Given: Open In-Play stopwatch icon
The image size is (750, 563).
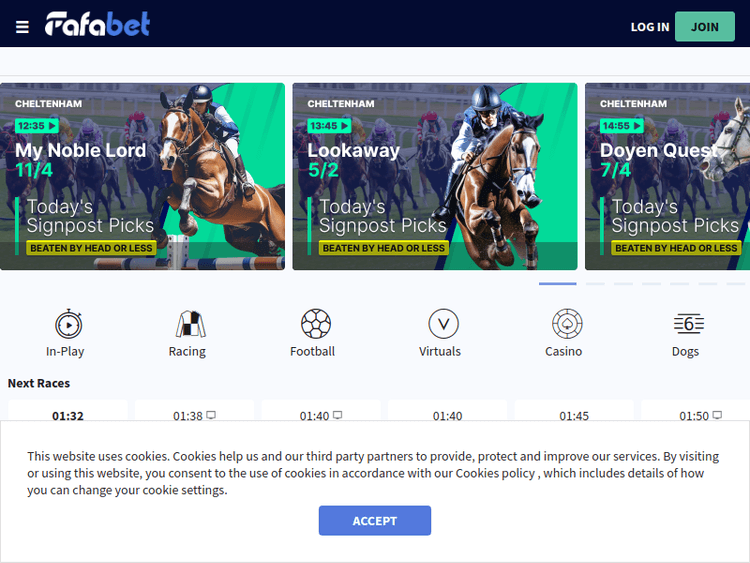Looking at the screenshot, I should (68, 324).
